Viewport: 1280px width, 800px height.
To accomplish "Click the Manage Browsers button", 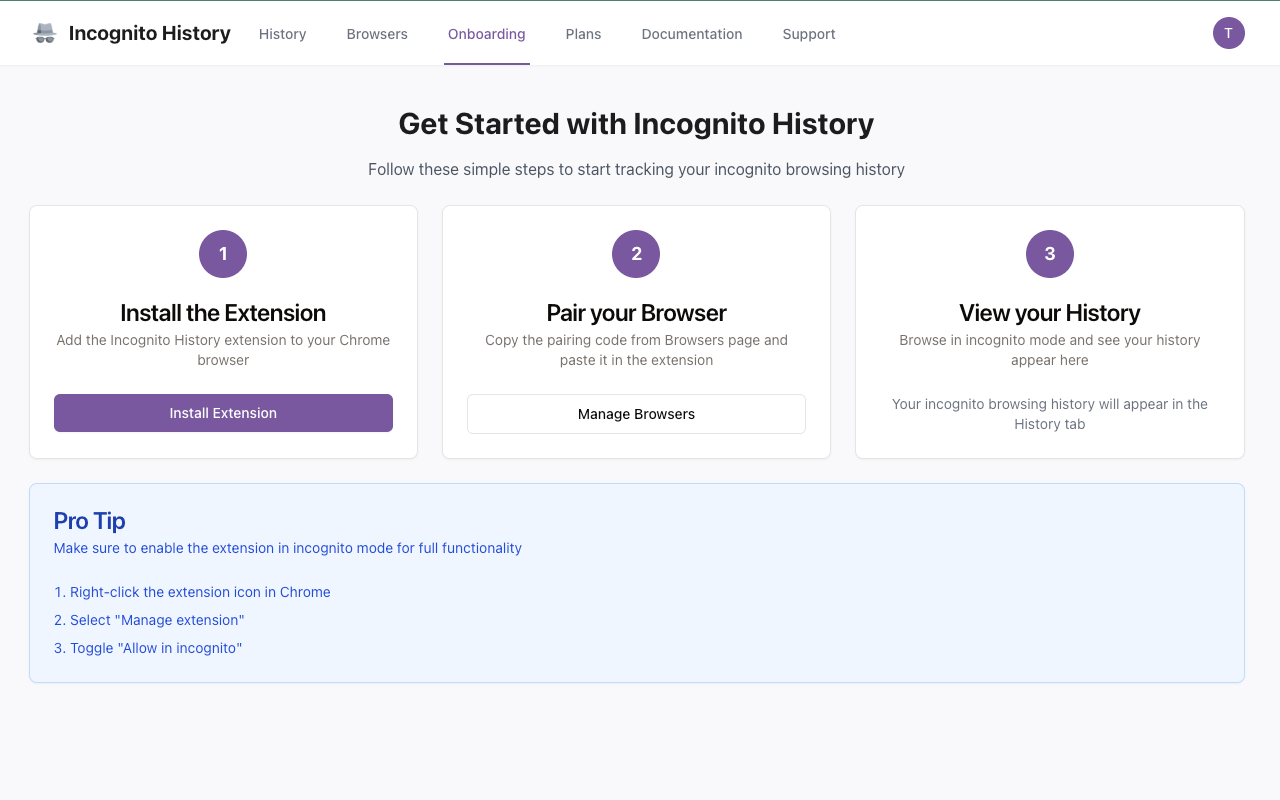I will 636,414.
